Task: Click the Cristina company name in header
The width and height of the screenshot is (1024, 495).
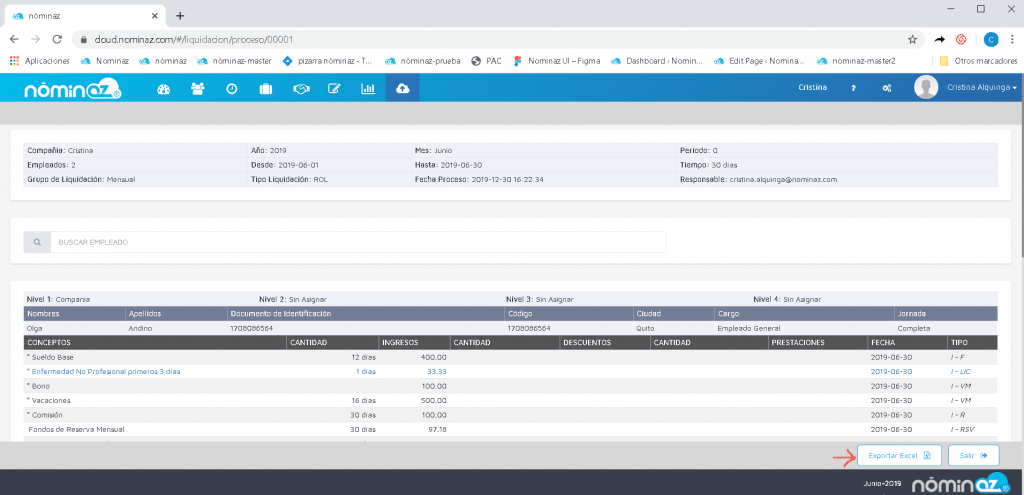Action: 812,88
